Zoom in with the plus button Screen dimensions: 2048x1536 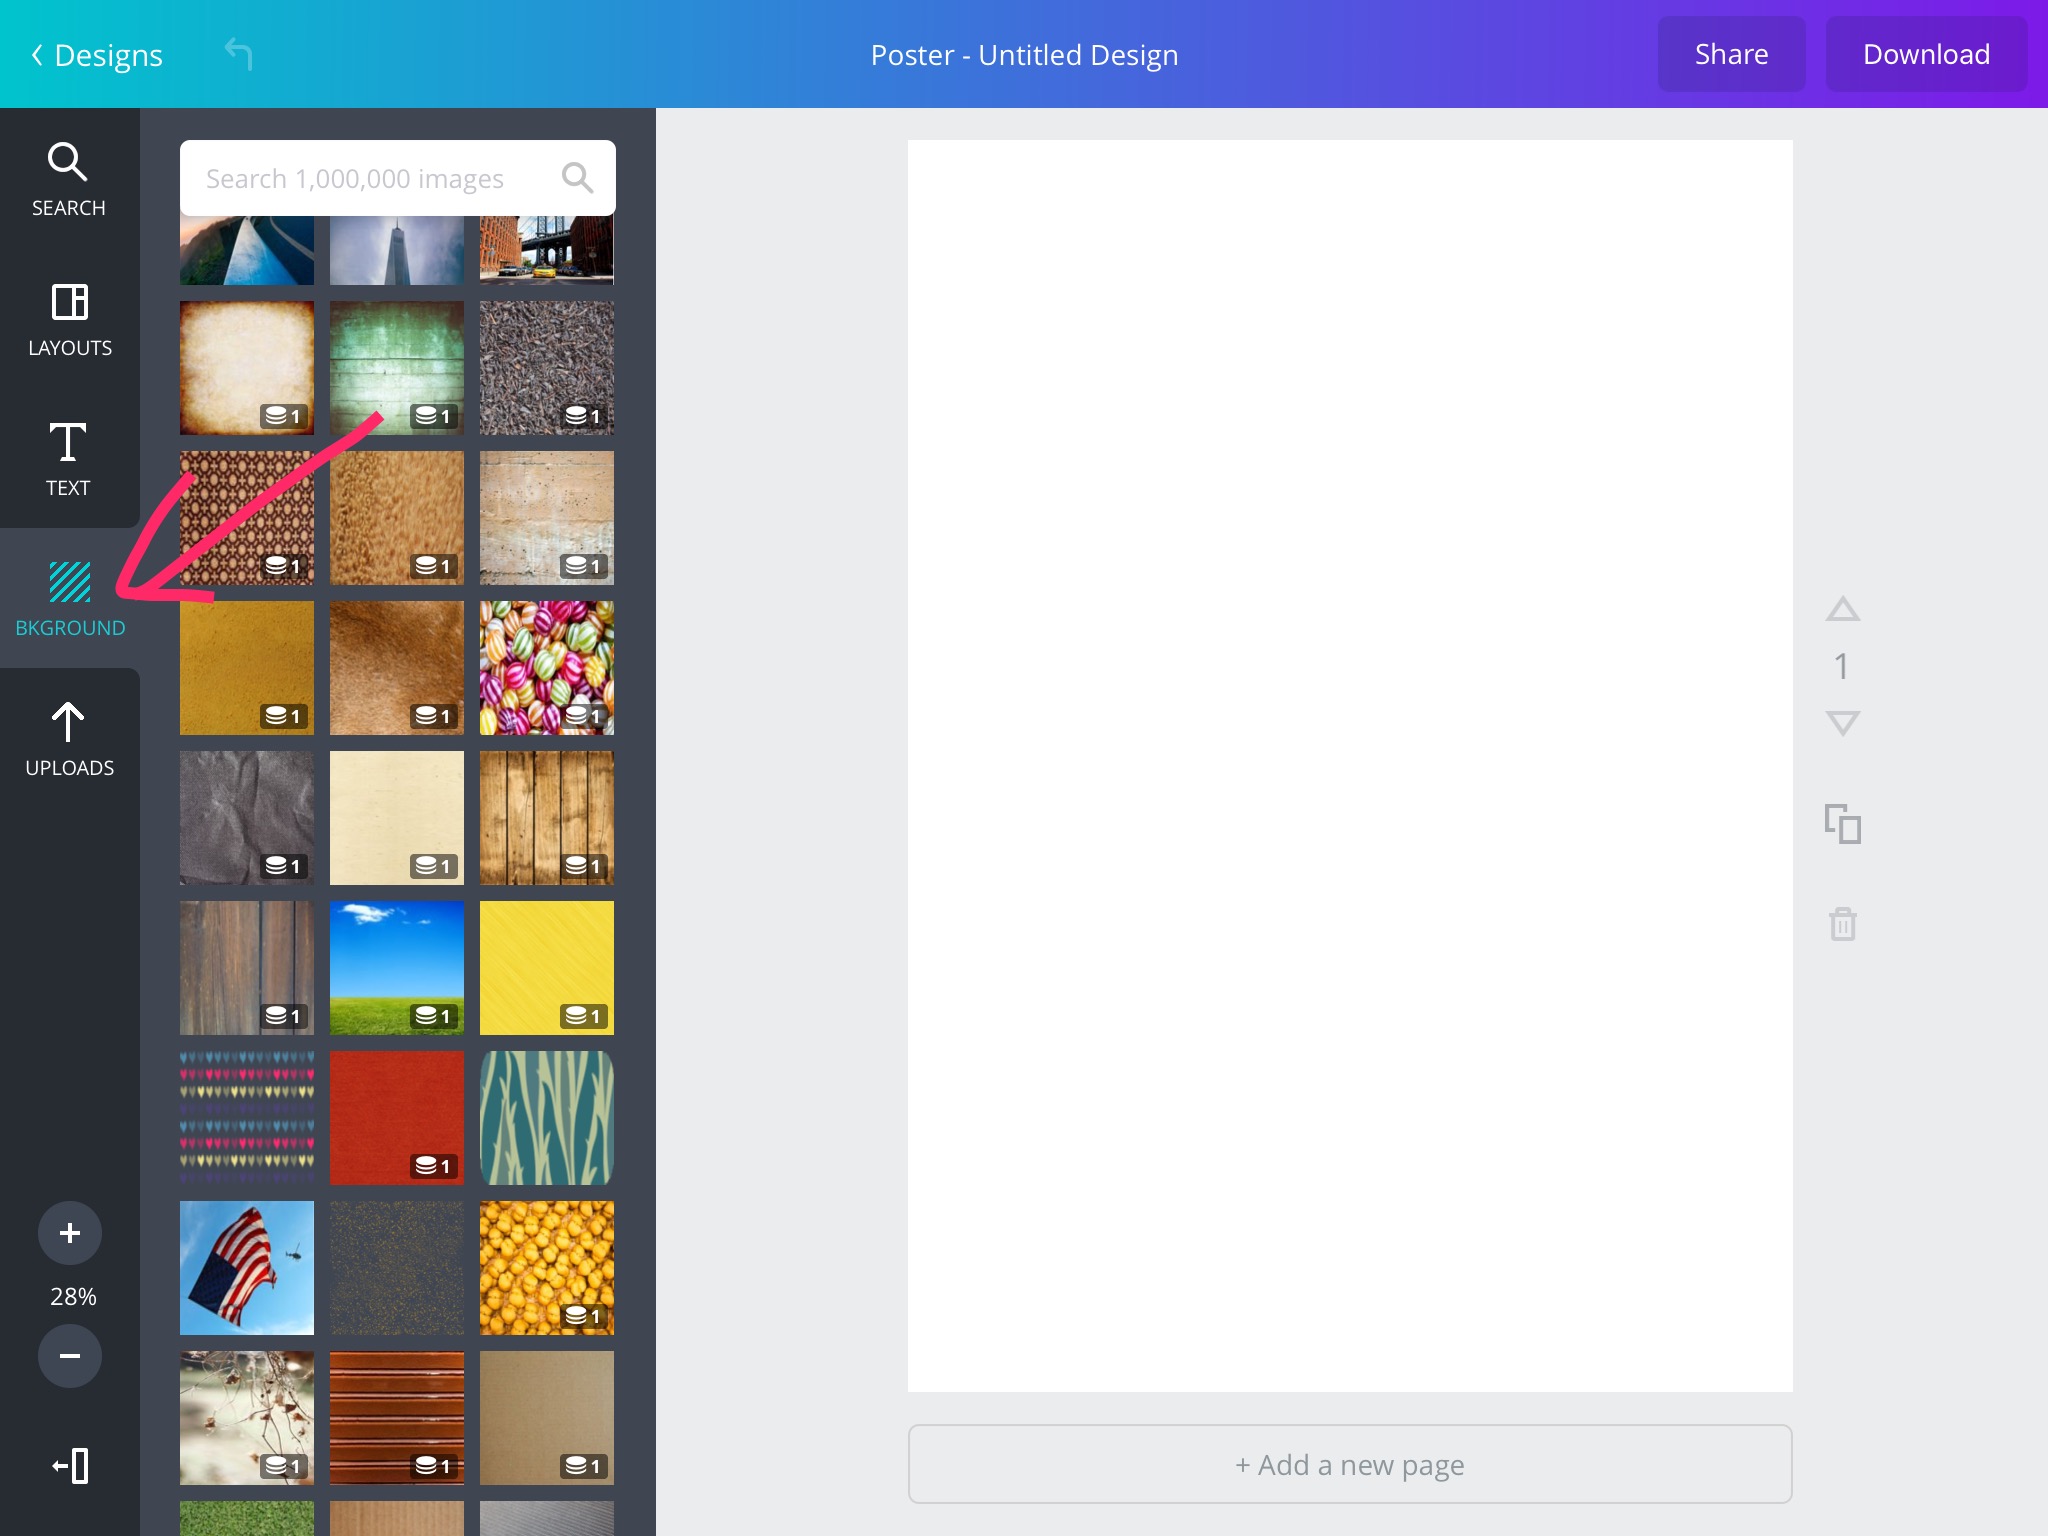pos(69,1233)
